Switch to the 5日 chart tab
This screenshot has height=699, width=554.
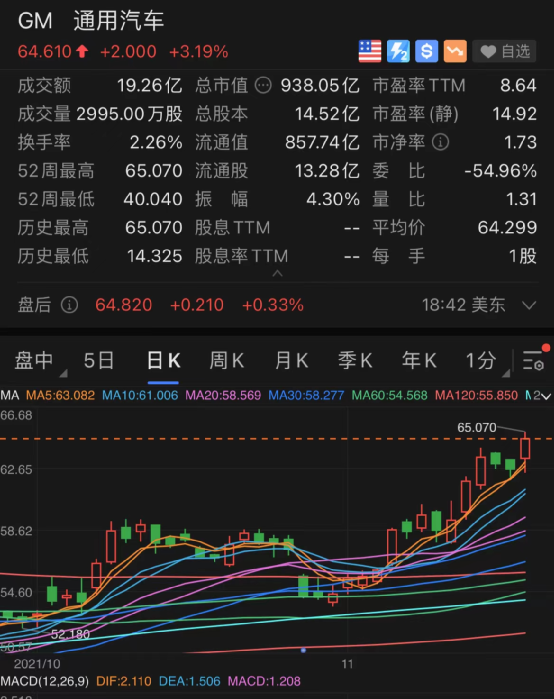click(99, 360)
